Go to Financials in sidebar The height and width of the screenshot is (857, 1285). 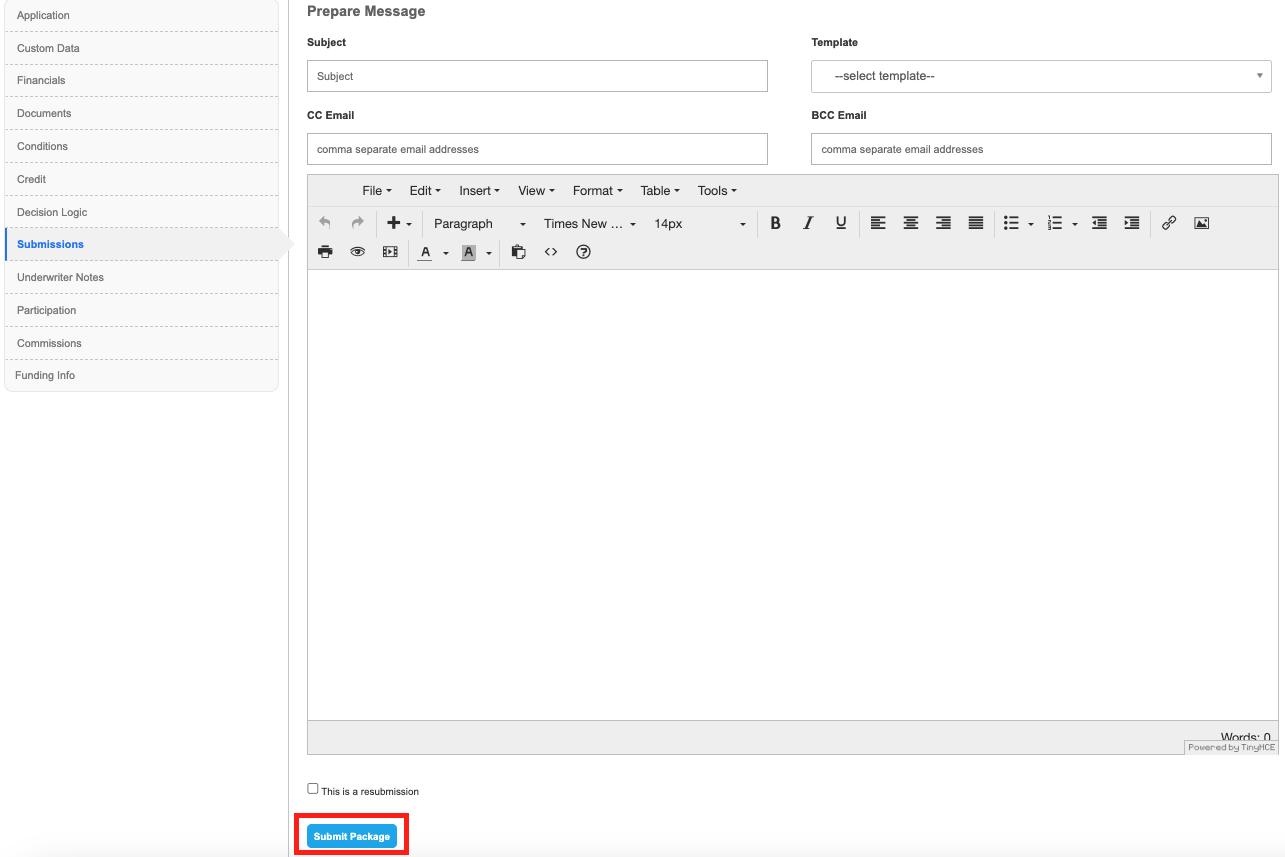tap(142, 80)
